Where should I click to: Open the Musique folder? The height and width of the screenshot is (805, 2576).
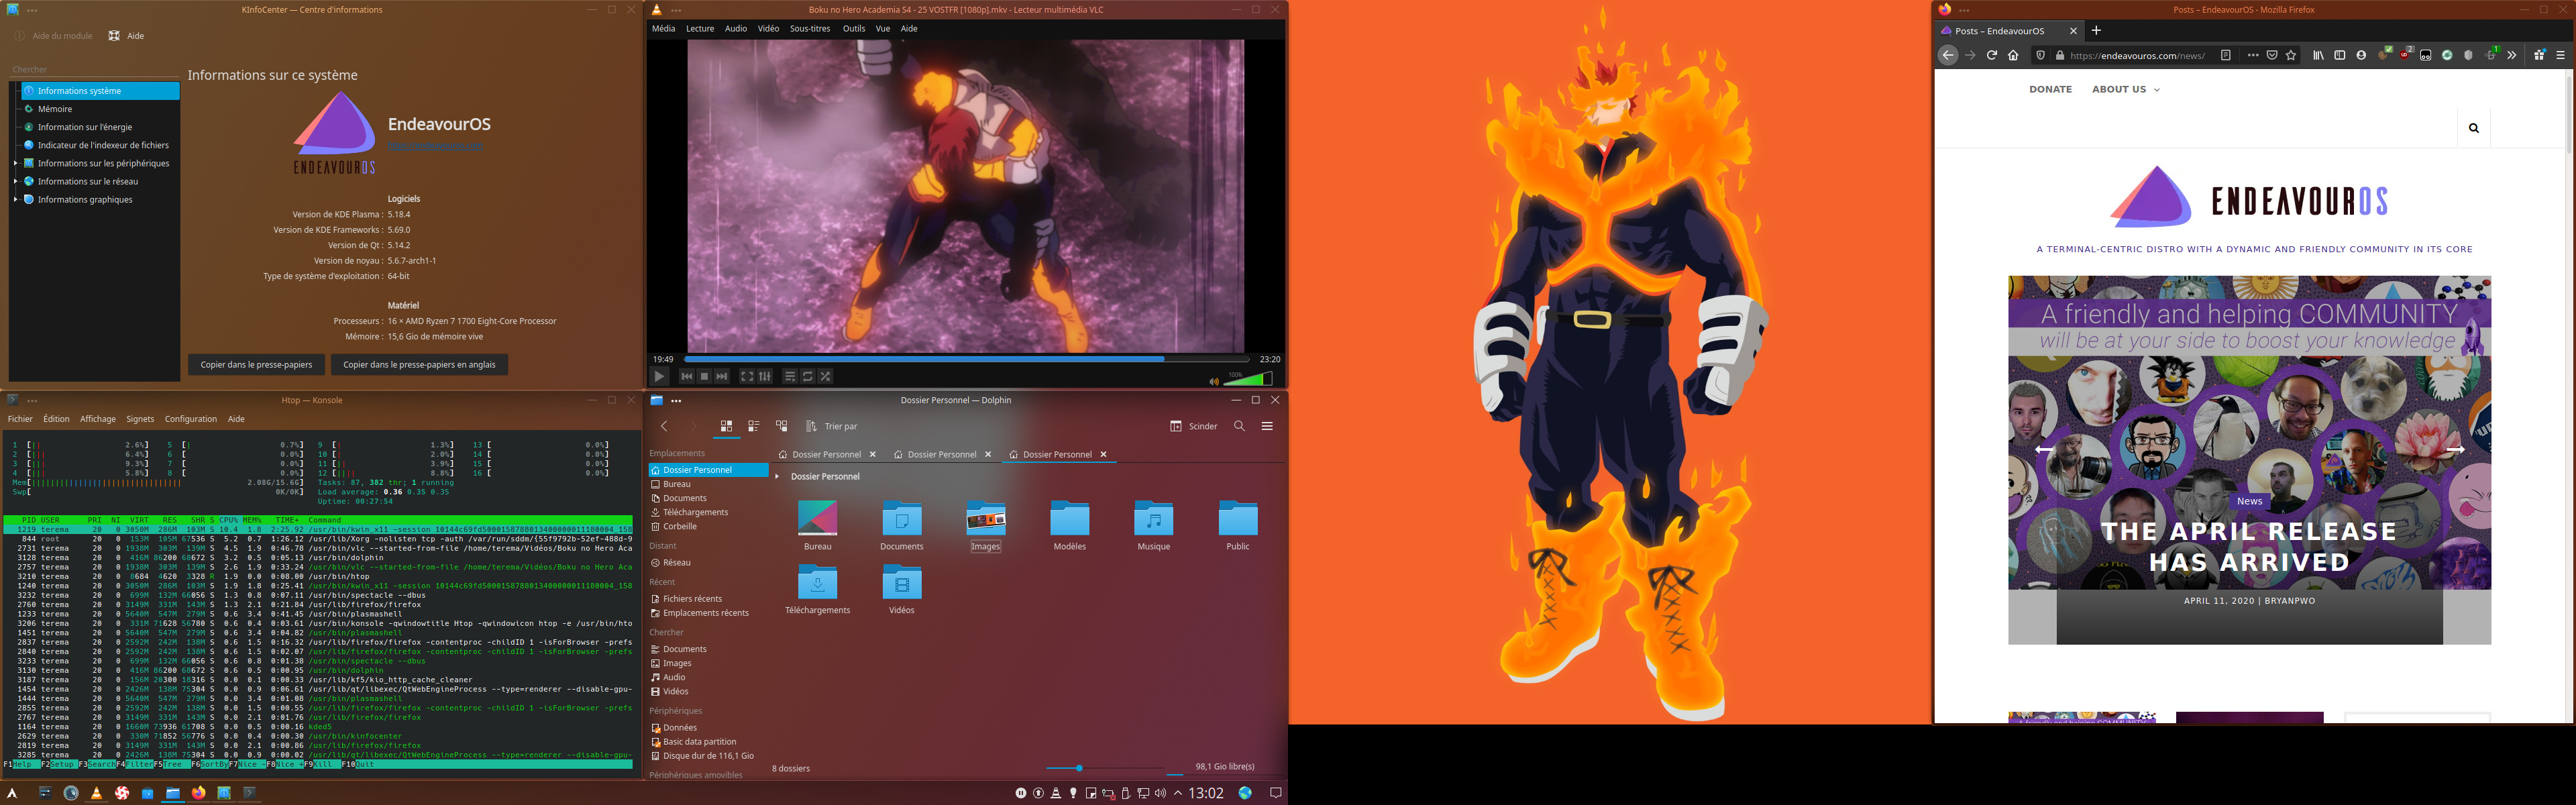1154,525
